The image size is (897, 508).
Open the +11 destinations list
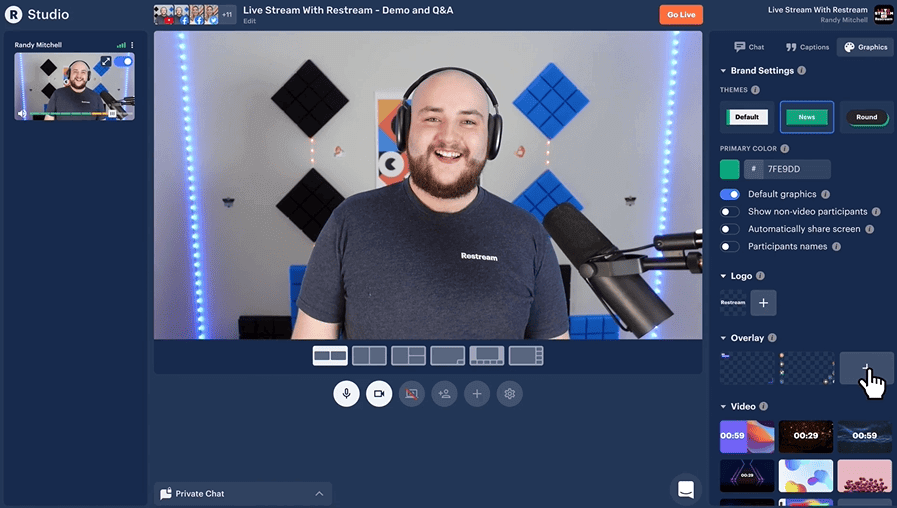[227, 14]
